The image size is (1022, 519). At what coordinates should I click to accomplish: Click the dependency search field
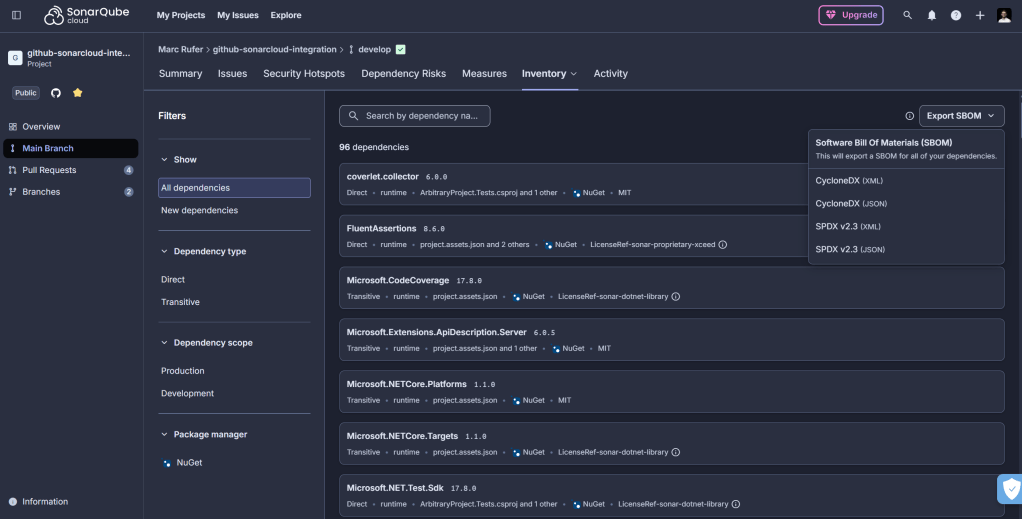pyautogui.click(x=415, y=116)
